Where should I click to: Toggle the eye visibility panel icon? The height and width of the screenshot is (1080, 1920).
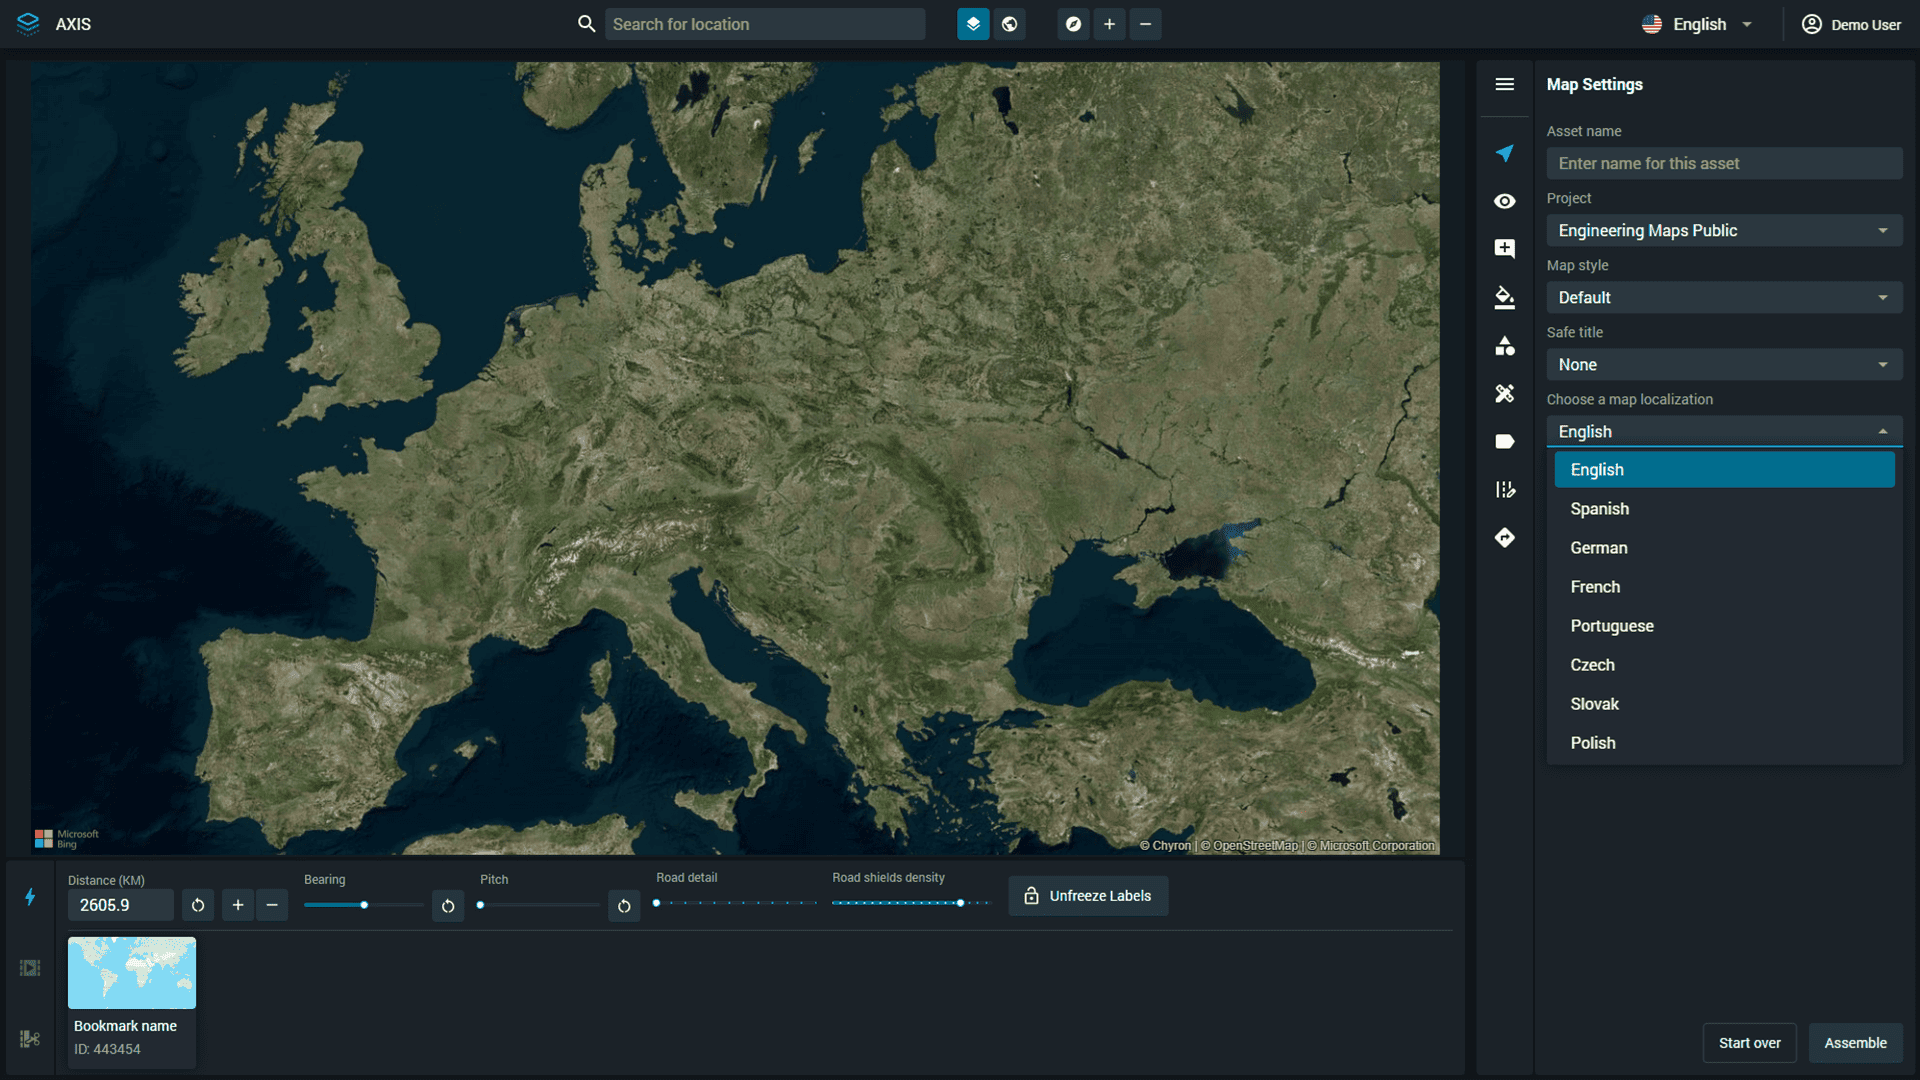[x=1504, y=201]
